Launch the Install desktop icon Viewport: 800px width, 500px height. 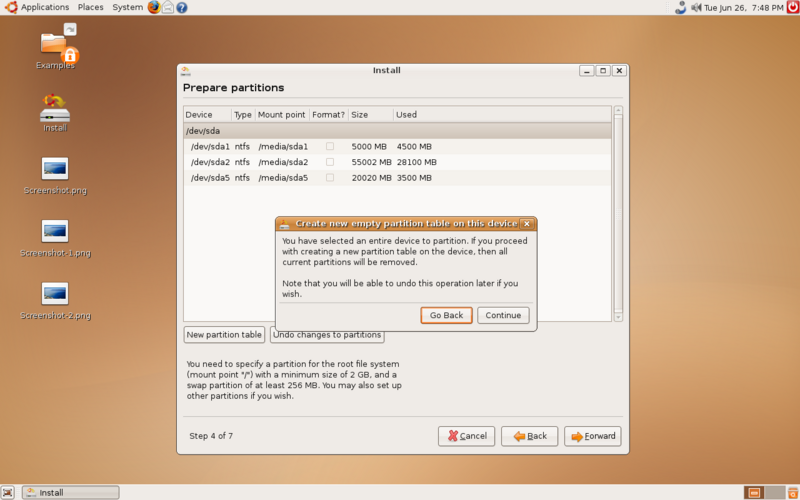pyautogui.click(x=55, y=113)
